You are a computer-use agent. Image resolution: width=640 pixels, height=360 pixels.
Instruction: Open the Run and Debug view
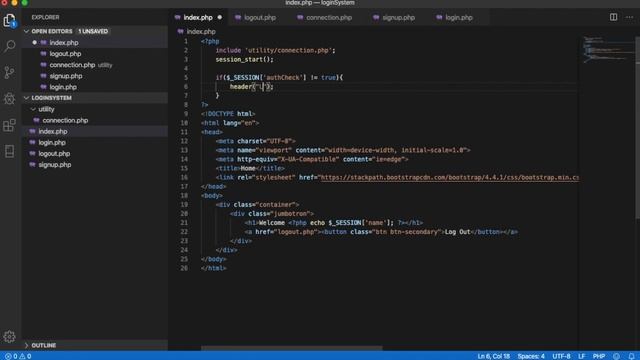coord(9,98)
